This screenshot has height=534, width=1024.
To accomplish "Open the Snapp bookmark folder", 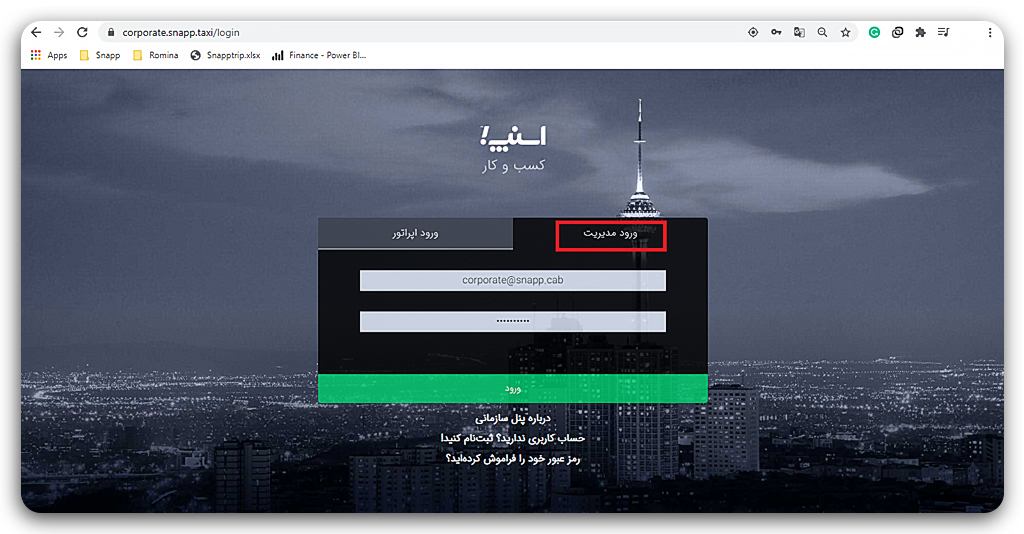I will pos(100,55).
